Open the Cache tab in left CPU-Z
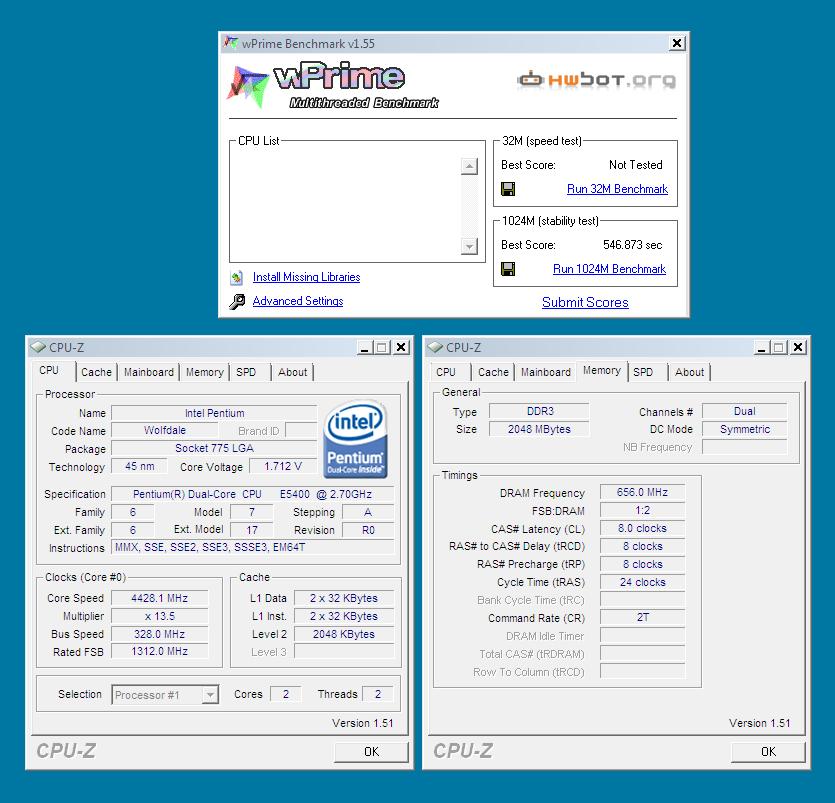 [x=96, y=372]
